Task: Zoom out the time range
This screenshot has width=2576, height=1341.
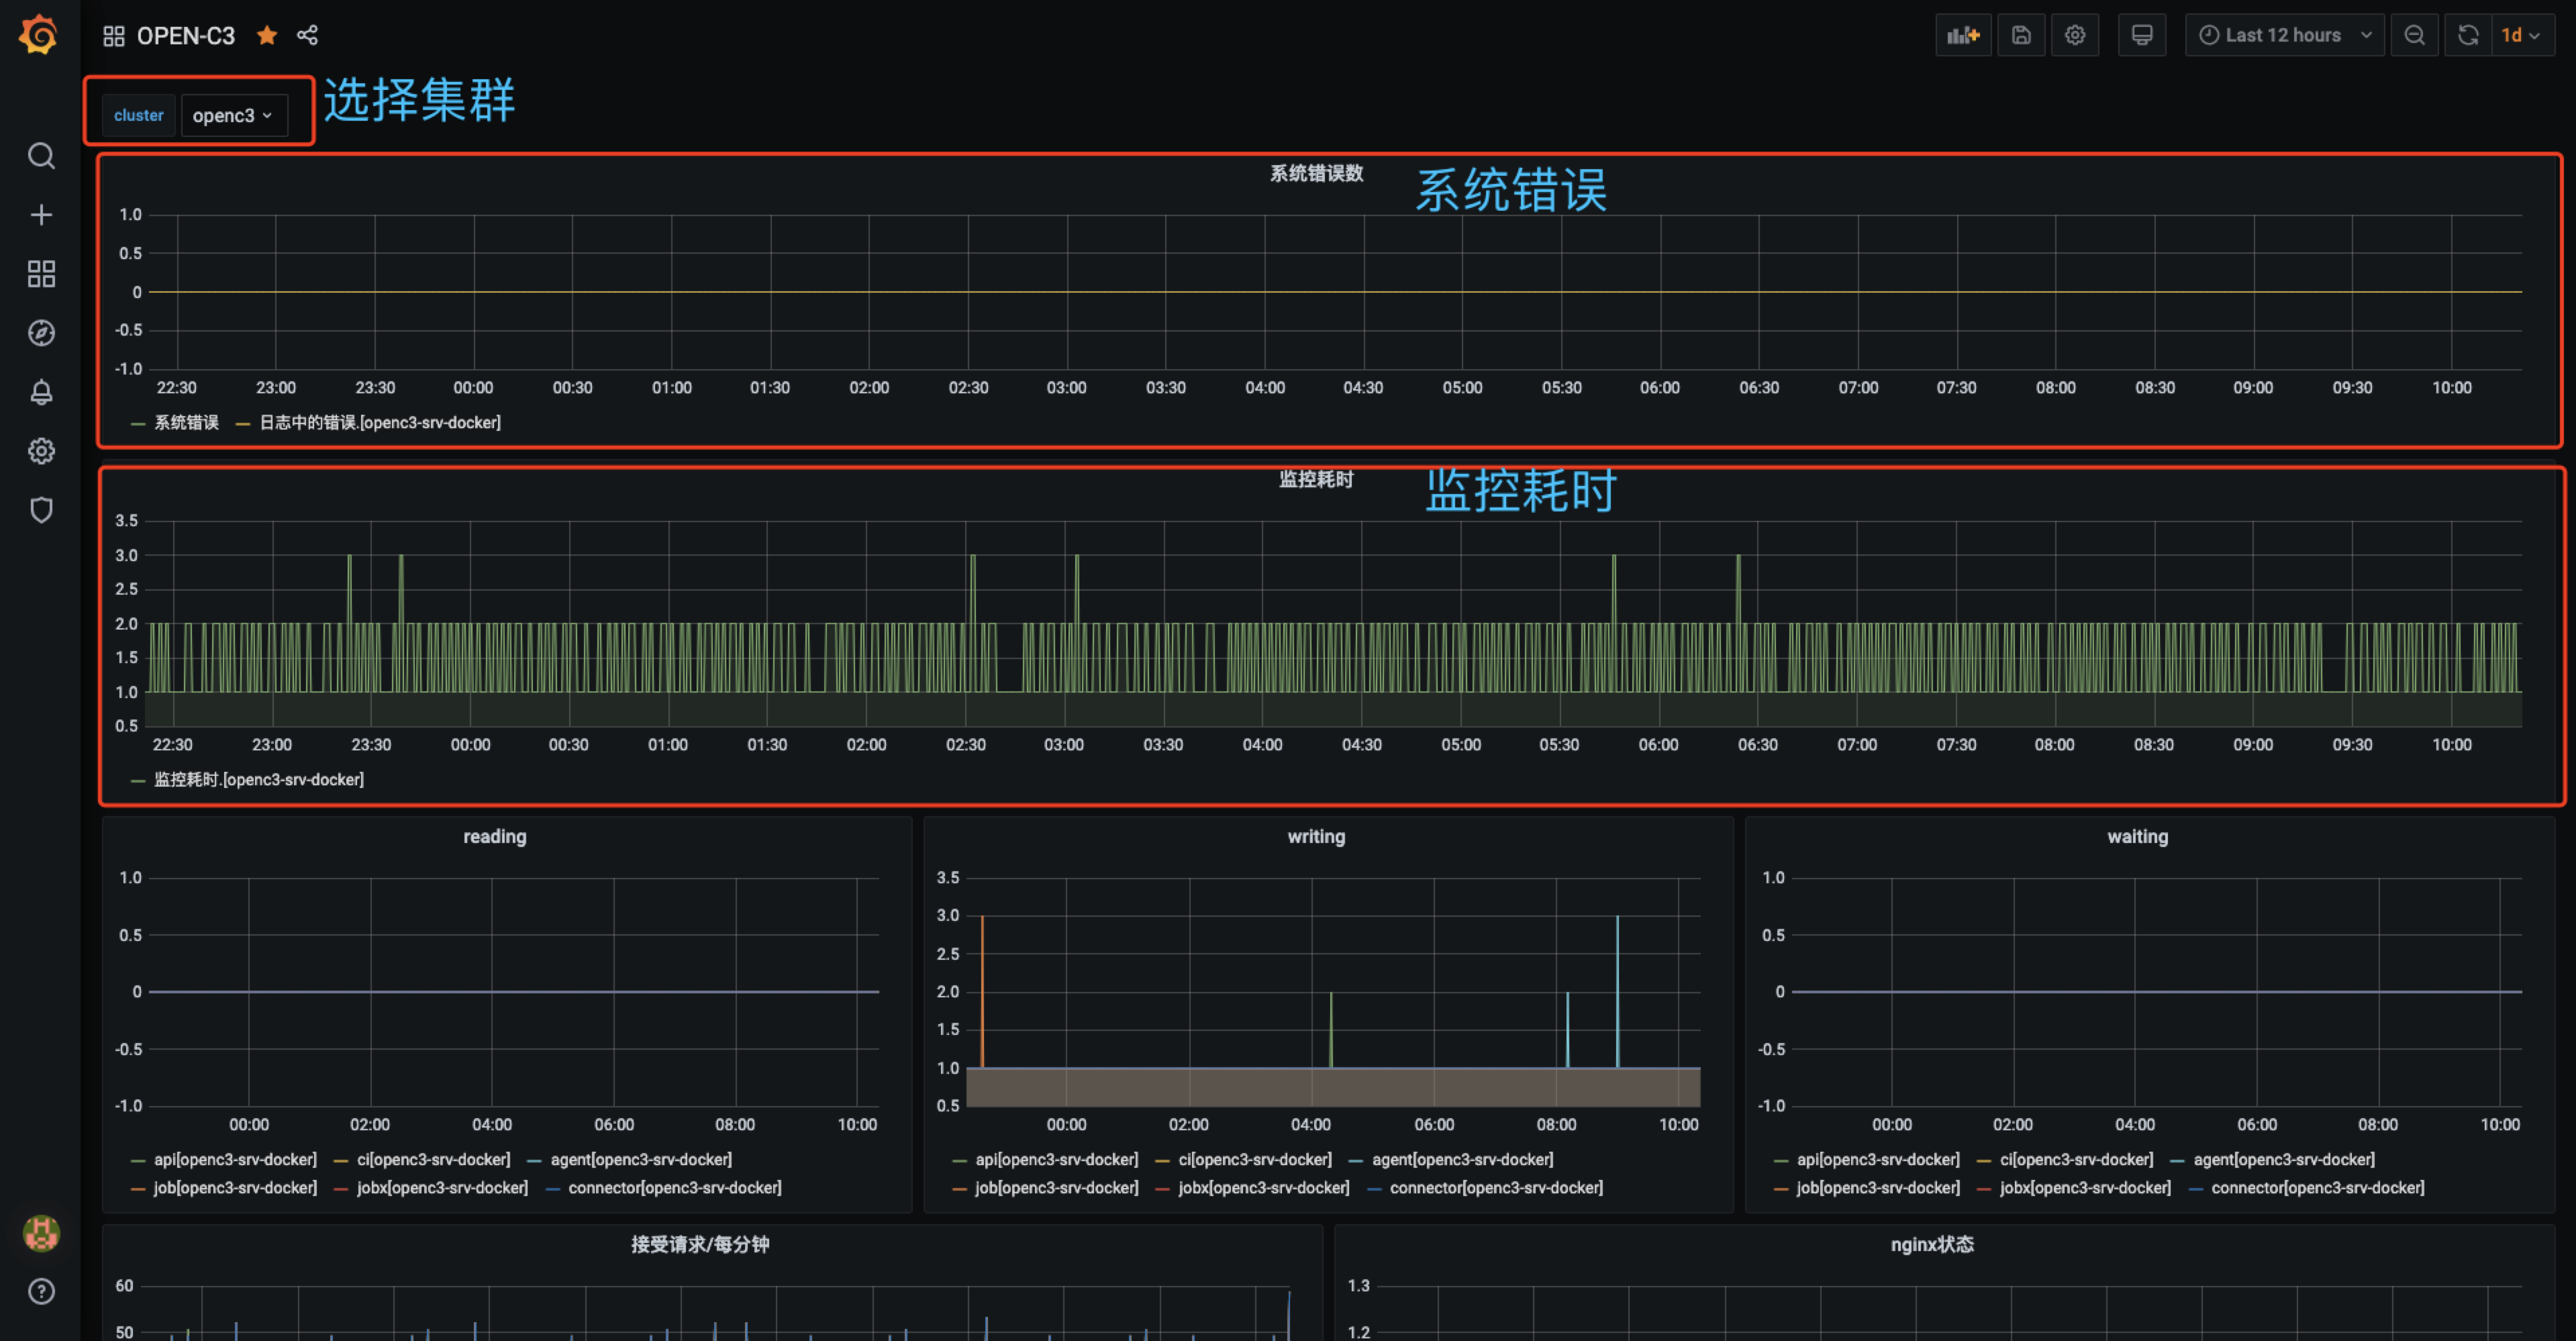Action: [x=2414, y=35]
